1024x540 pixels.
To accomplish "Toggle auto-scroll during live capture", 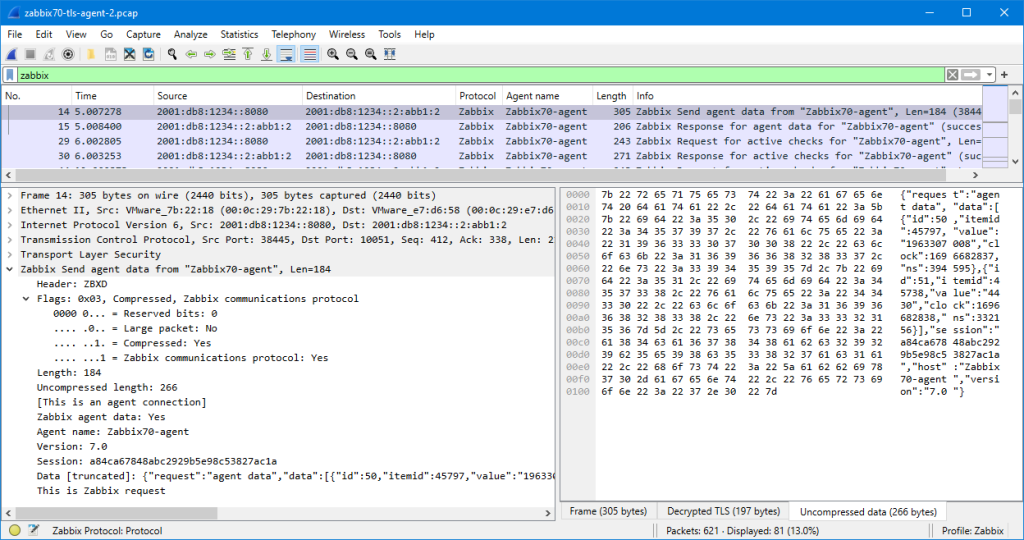I will pos(286,54).
